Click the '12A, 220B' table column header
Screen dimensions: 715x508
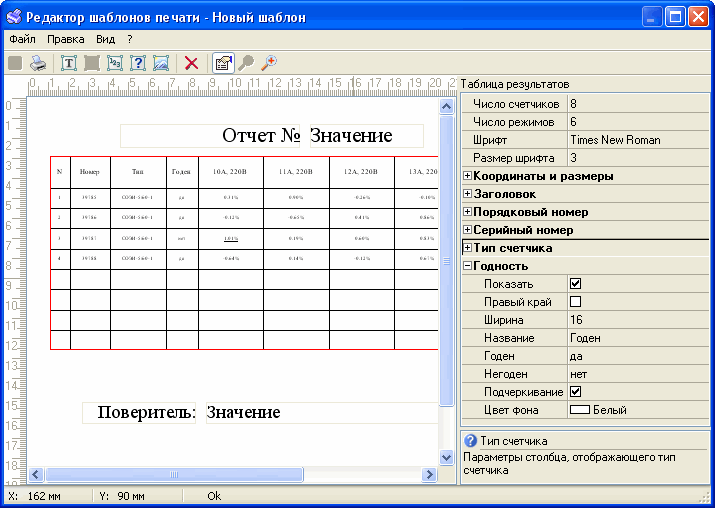click(362, 172)
